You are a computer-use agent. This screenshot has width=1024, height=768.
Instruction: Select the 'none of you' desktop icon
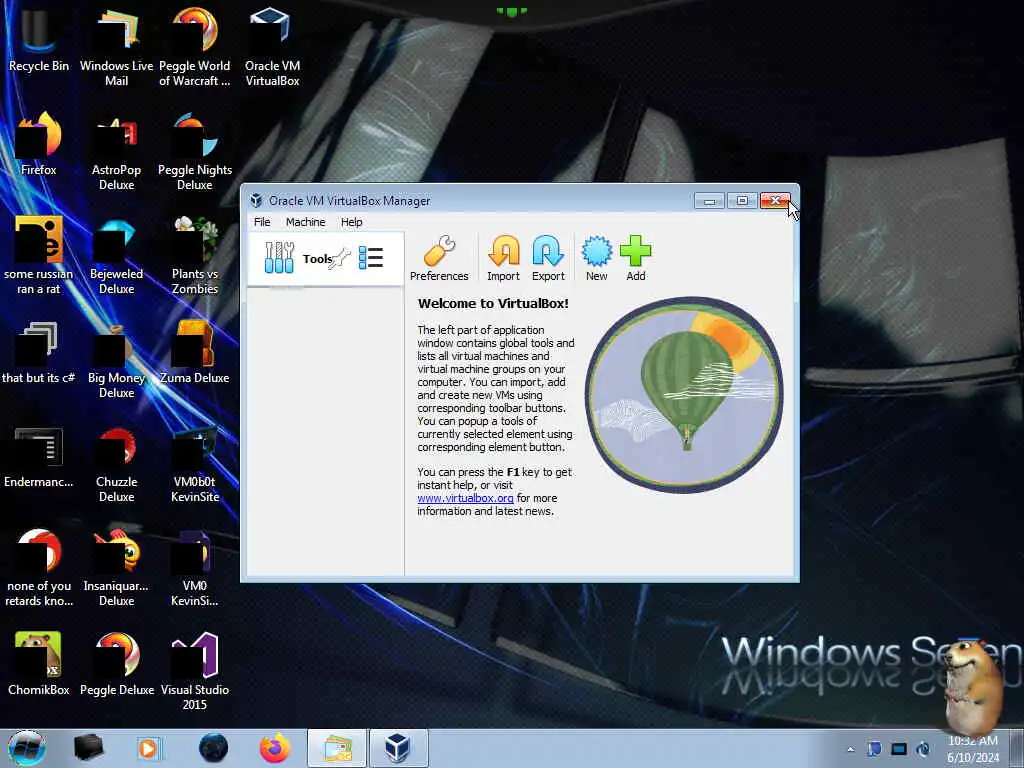pos(39,568)
